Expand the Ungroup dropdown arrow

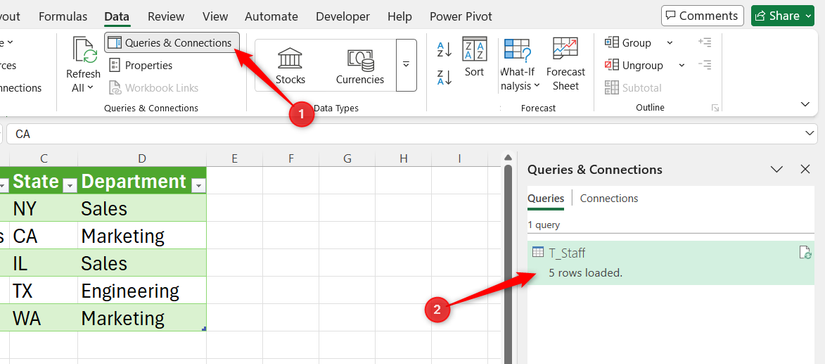click(x=681, y=65)
